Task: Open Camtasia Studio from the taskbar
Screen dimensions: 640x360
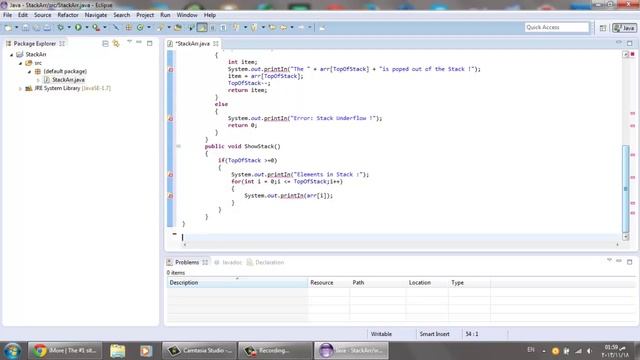Action: (199, 351)
